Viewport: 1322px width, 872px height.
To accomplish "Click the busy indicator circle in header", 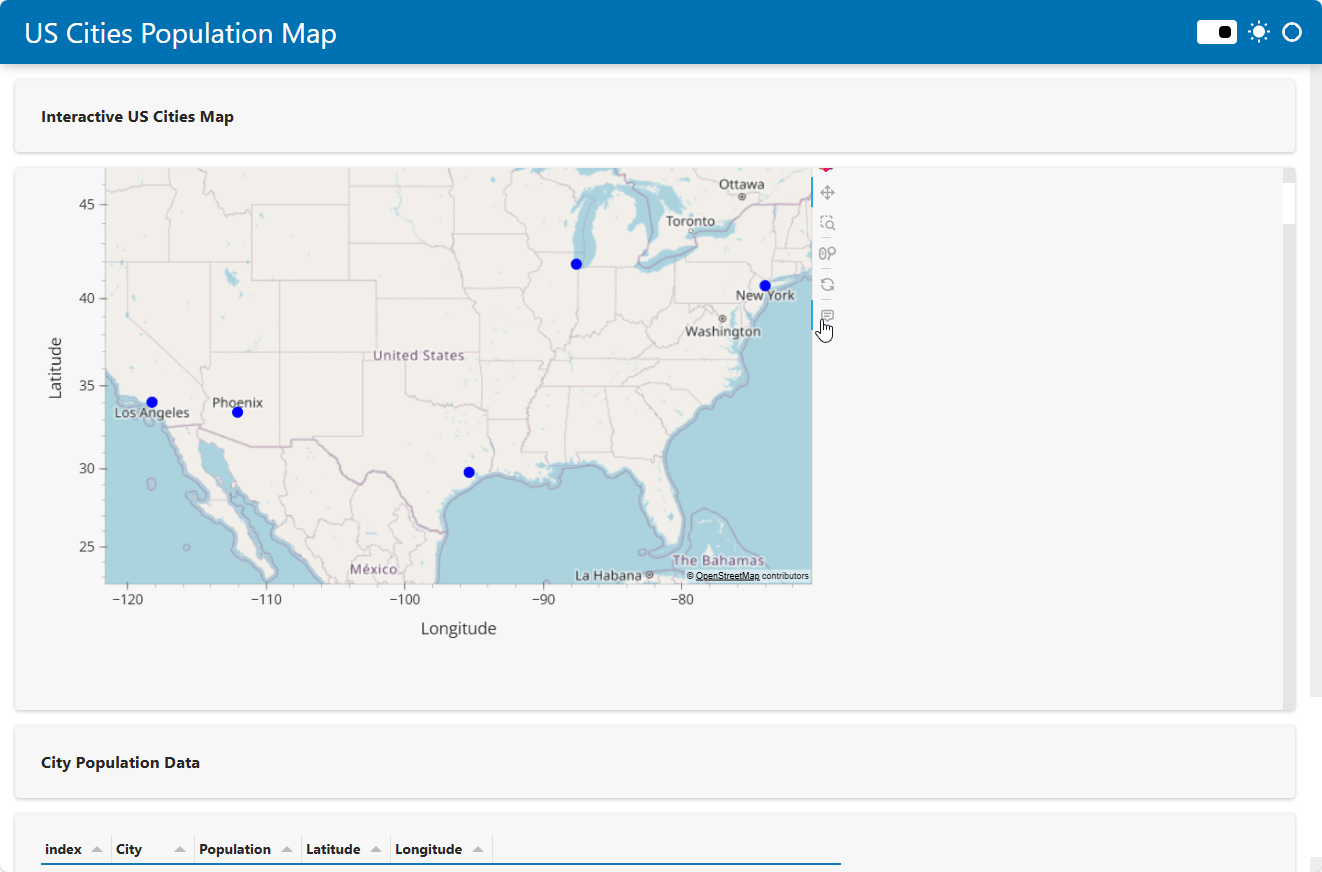I will 1292,32.
